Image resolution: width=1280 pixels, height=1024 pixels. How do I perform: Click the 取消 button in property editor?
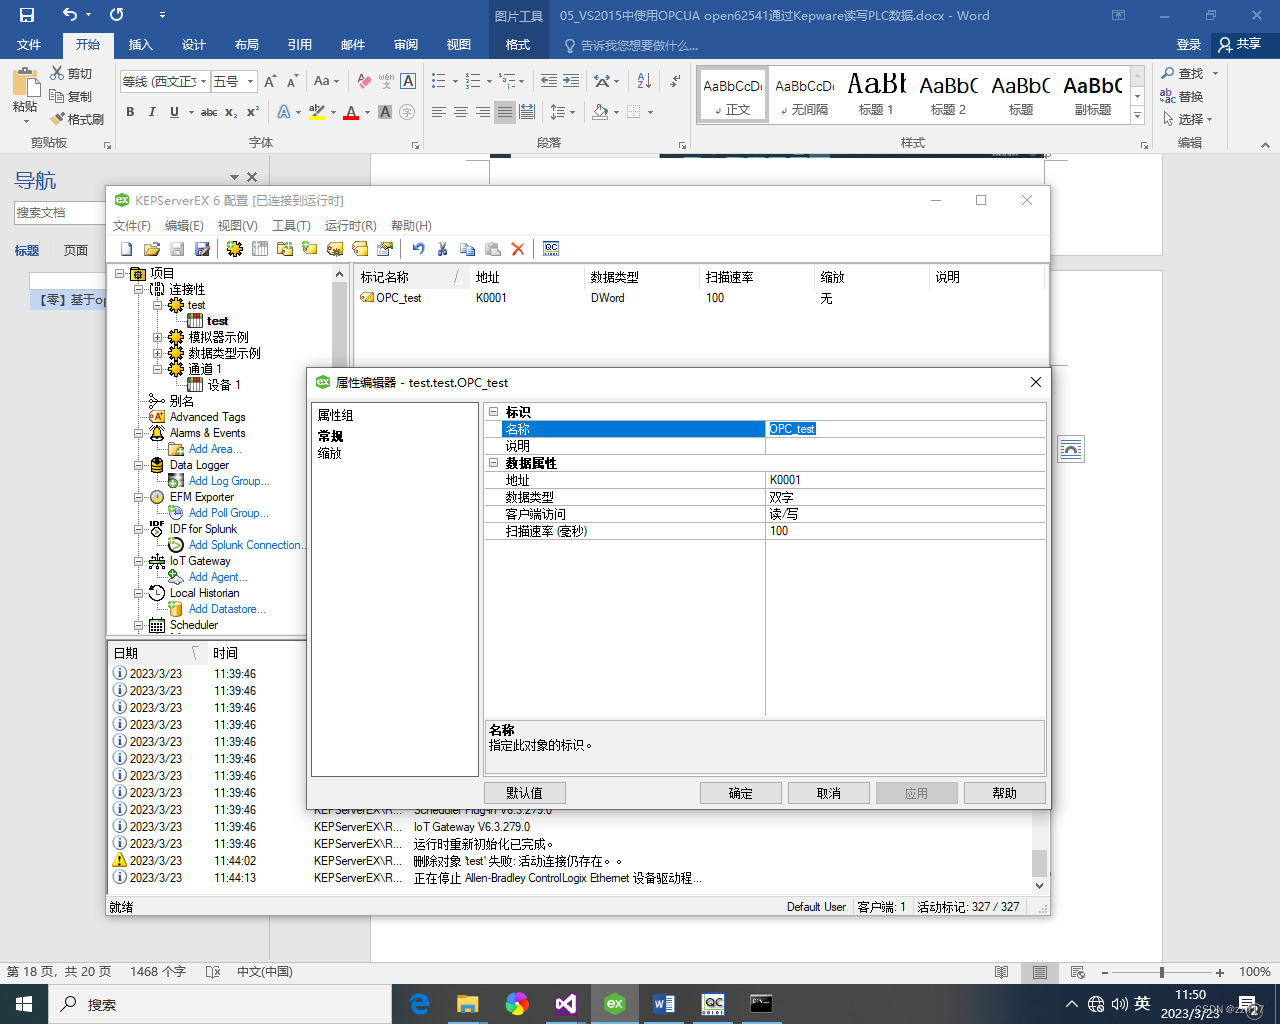(829, 793)
